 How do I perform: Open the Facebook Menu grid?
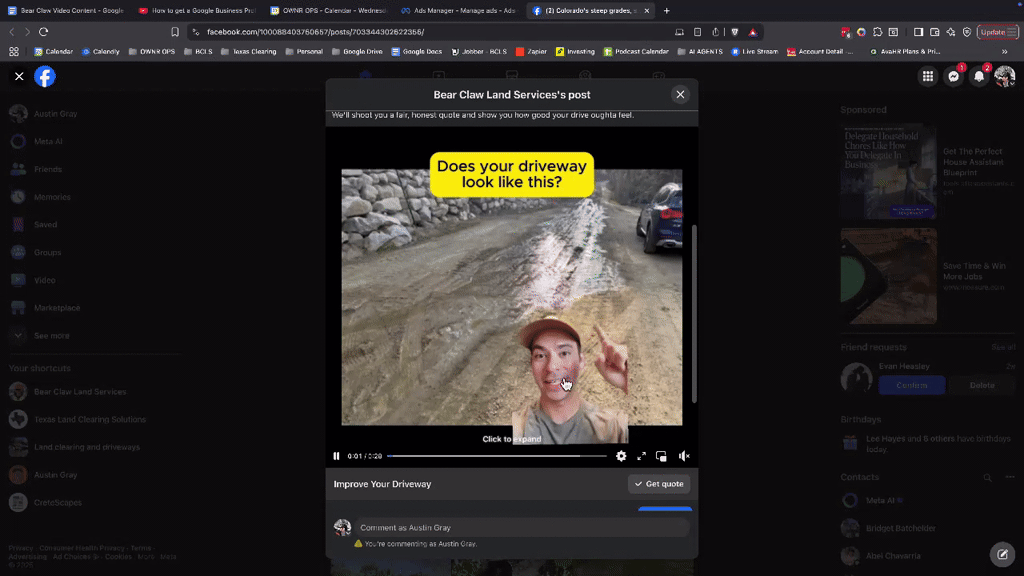[x=928, y=76]
